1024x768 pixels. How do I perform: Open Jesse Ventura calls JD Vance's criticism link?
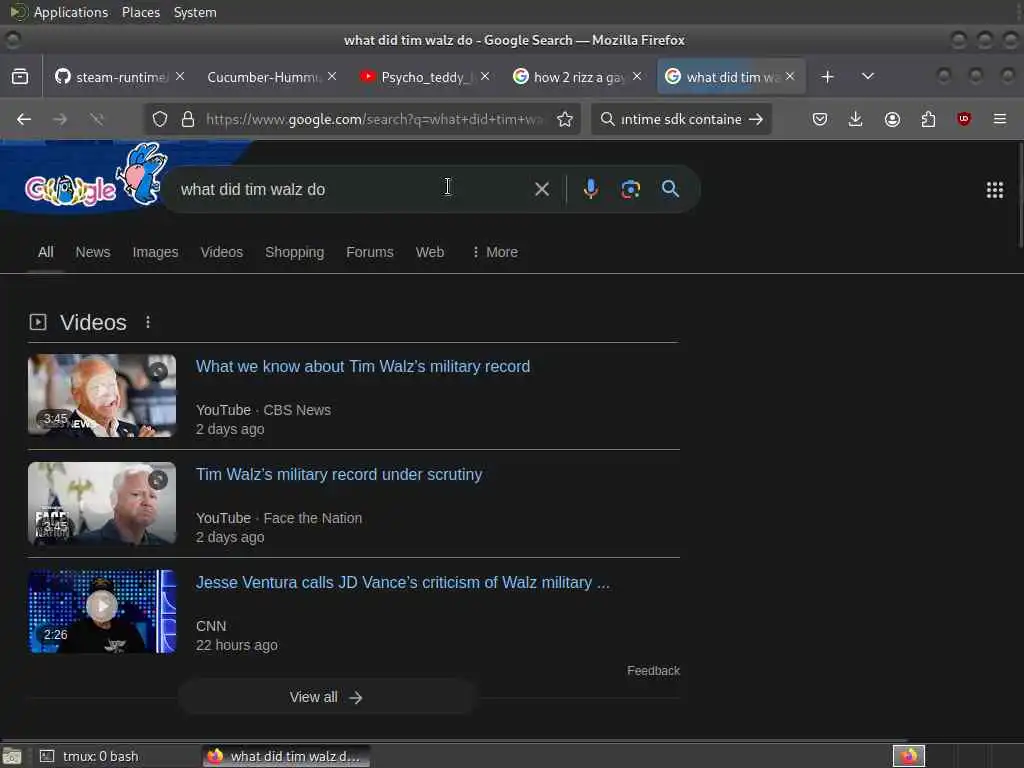[403, 583]
